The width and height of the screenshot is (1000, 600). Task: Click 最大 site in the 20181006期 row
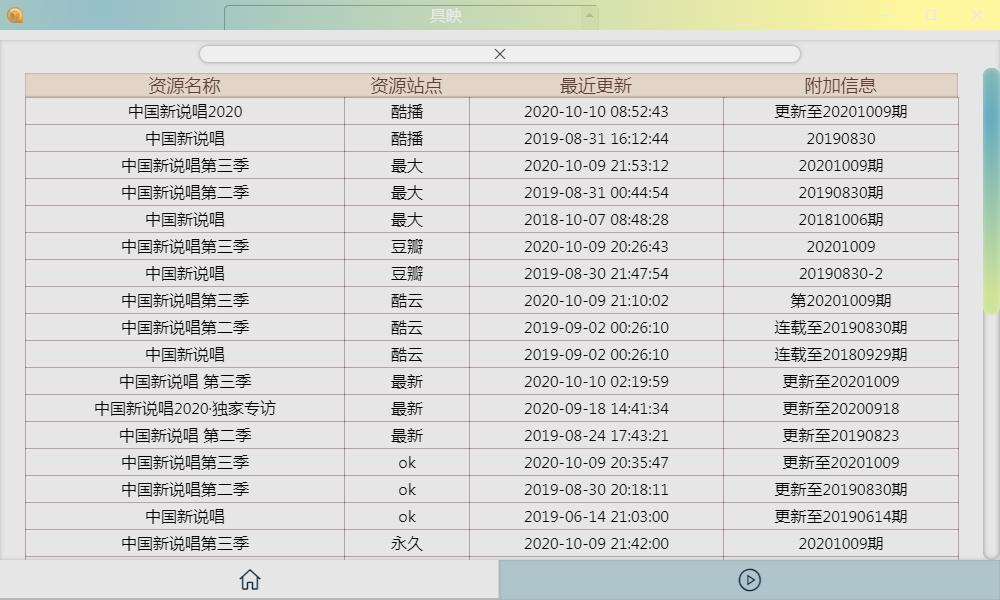click(407, 220)
